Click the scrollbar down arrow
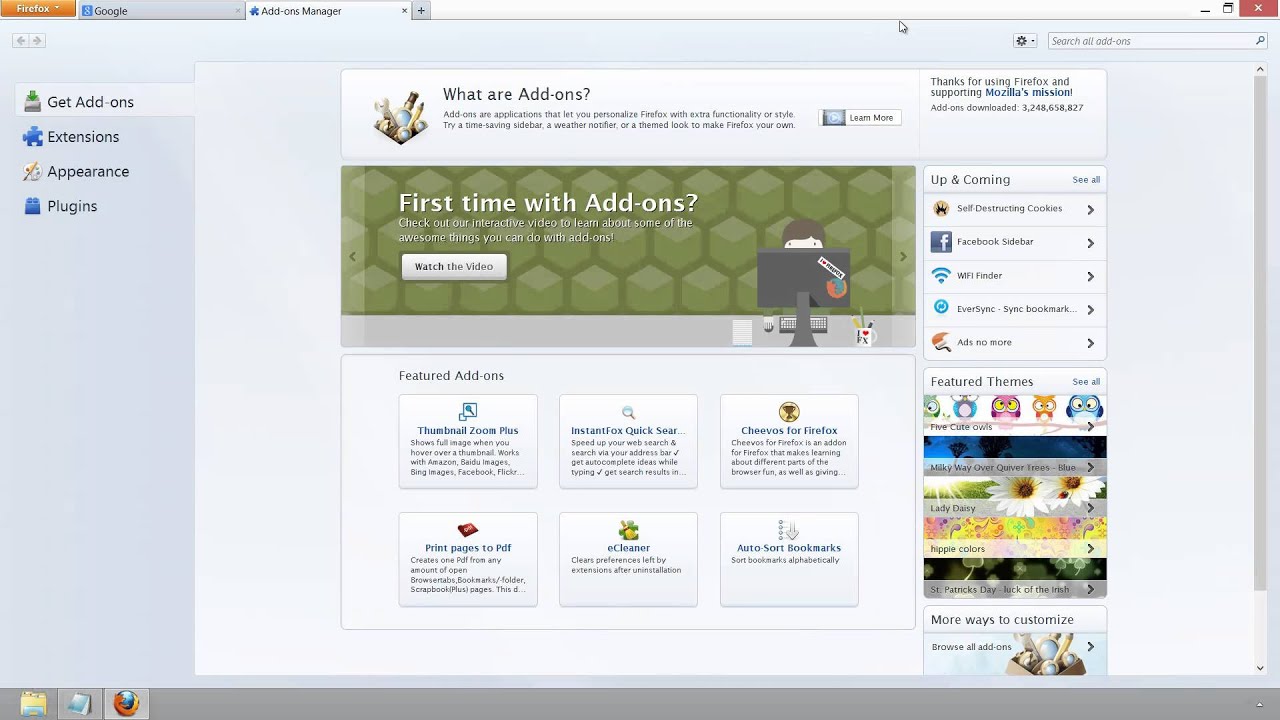This screenshot has width=1280, height=720. click(1261, 668)
